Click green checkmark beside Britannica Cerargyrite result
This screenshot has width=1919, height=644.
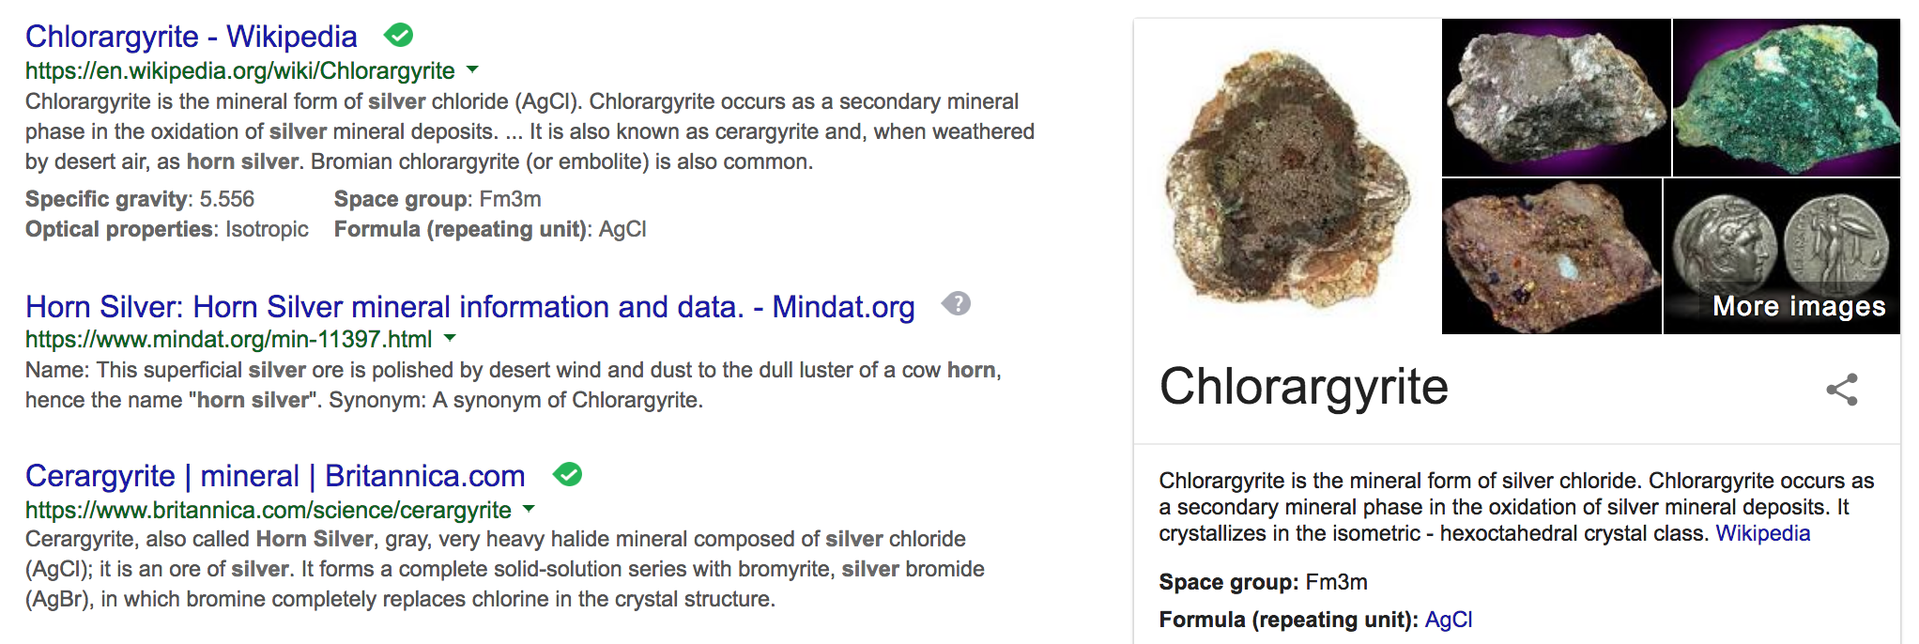568,475
